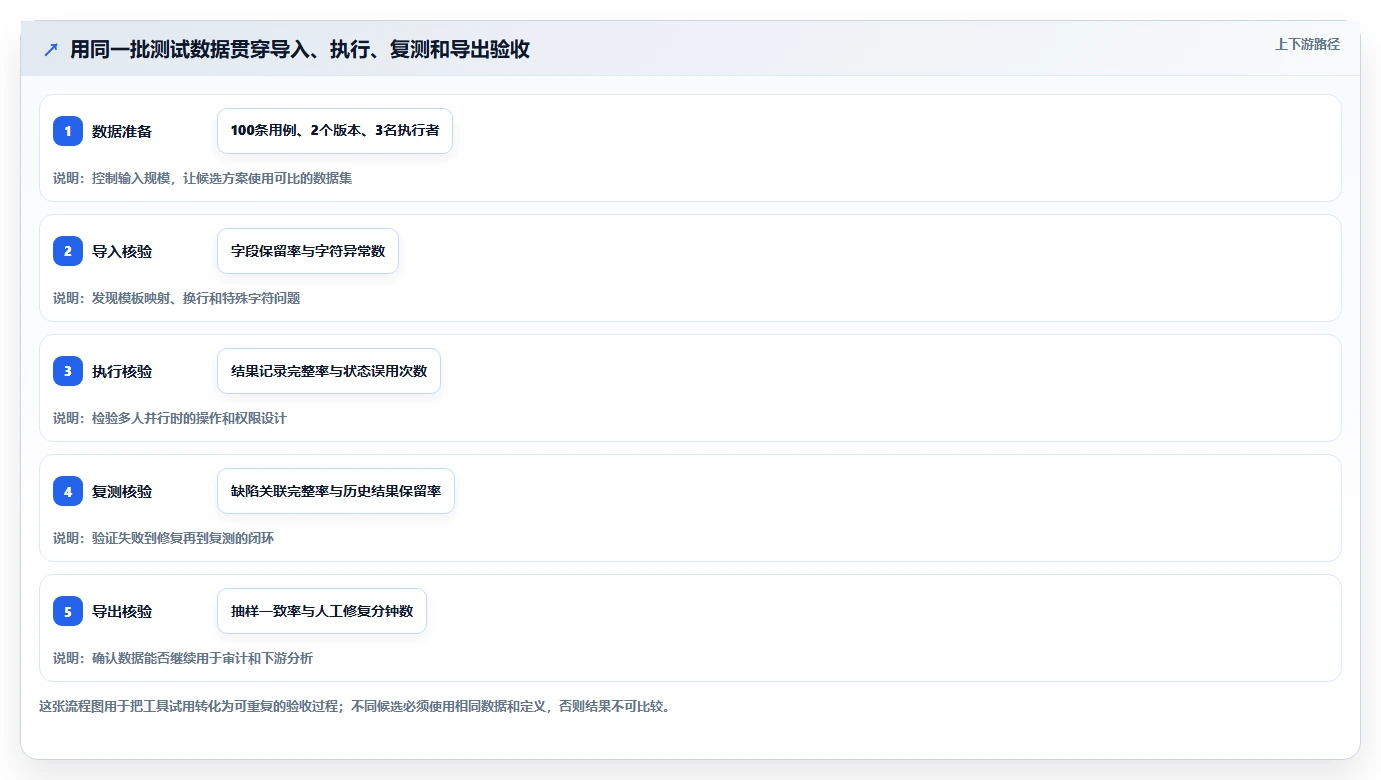This screenshot has height=780, width=1381.
Task: Click the 数据准备 step label
Action: click(122, 131)
